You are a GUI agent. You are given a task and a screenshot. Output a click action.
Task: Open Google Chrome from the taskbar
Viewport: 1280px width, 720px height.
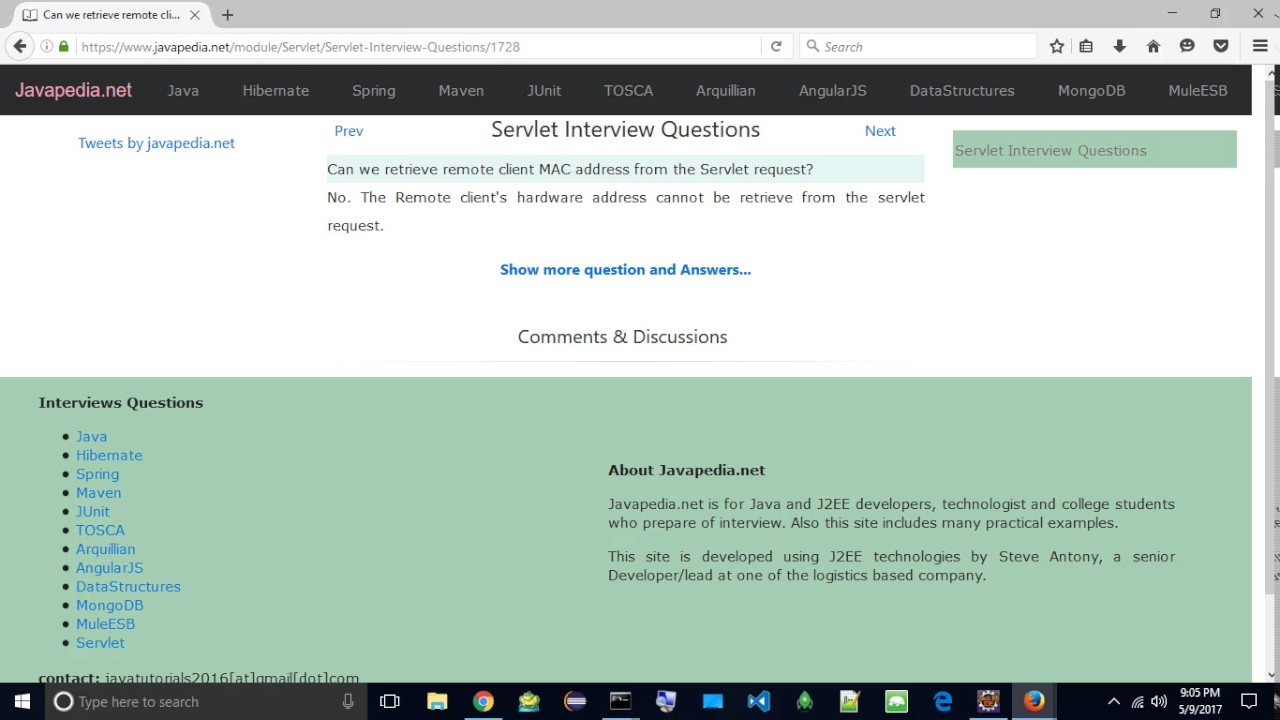483,701
